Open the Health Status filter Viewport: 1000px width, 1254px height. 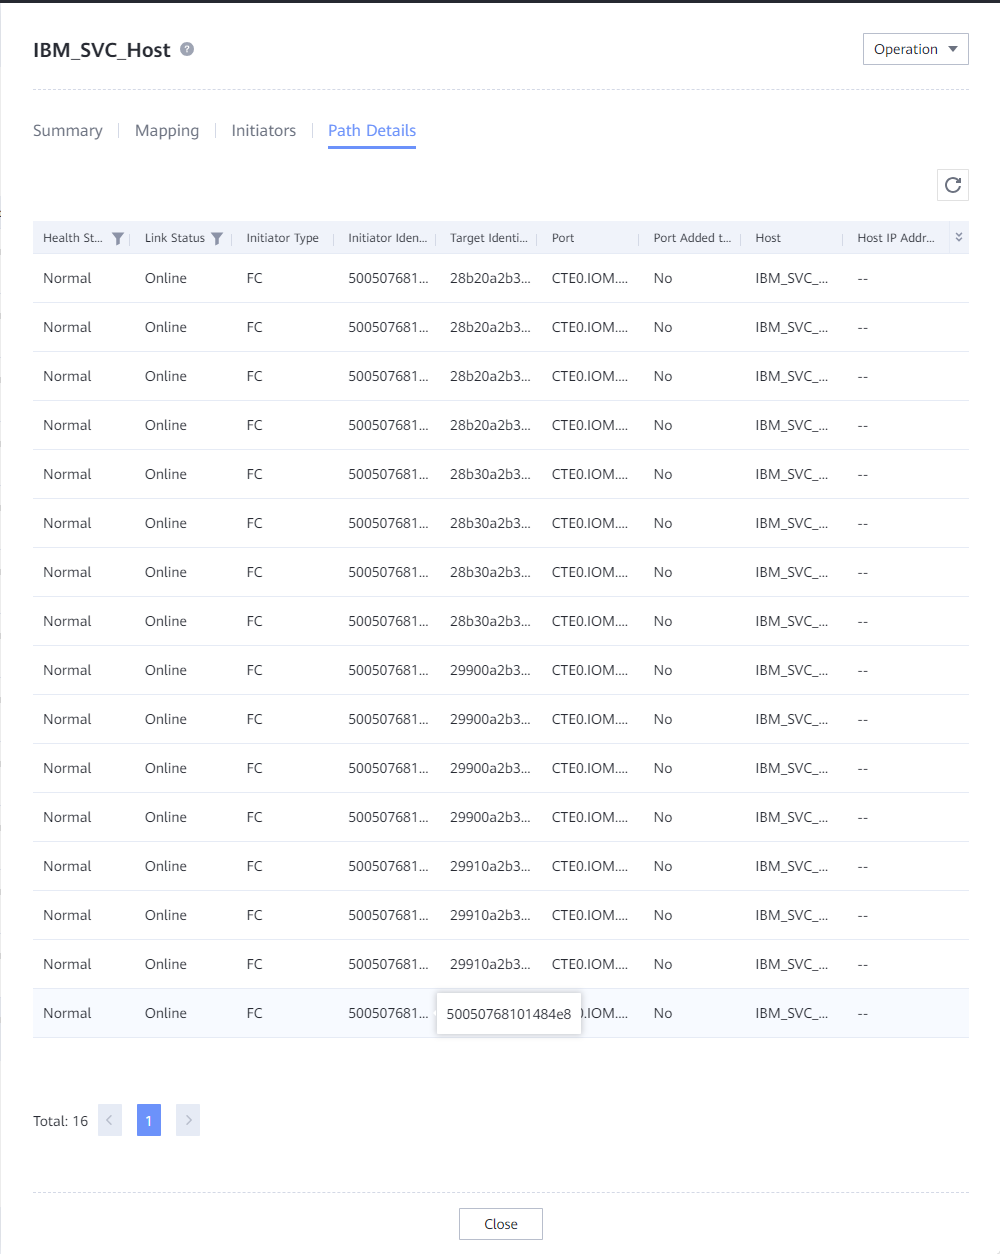coord(118,238)
